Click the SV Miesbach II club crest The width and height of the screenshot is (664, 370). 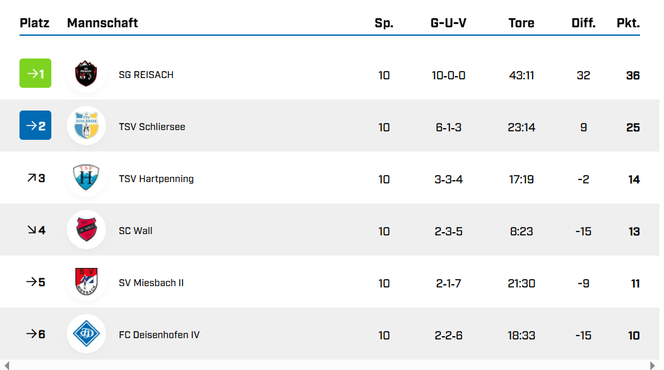86,282
